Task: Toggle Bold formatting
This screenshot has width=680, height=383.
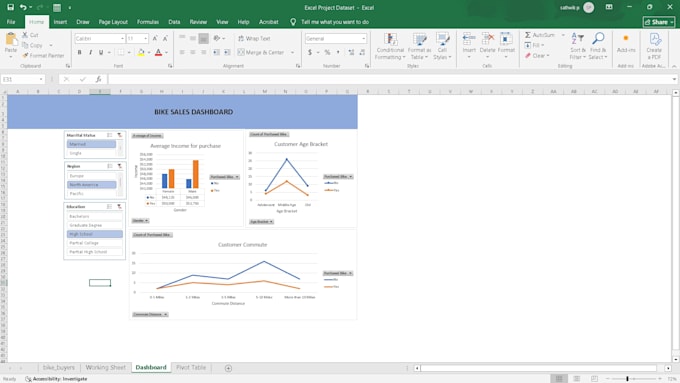Action: (79, 52)
